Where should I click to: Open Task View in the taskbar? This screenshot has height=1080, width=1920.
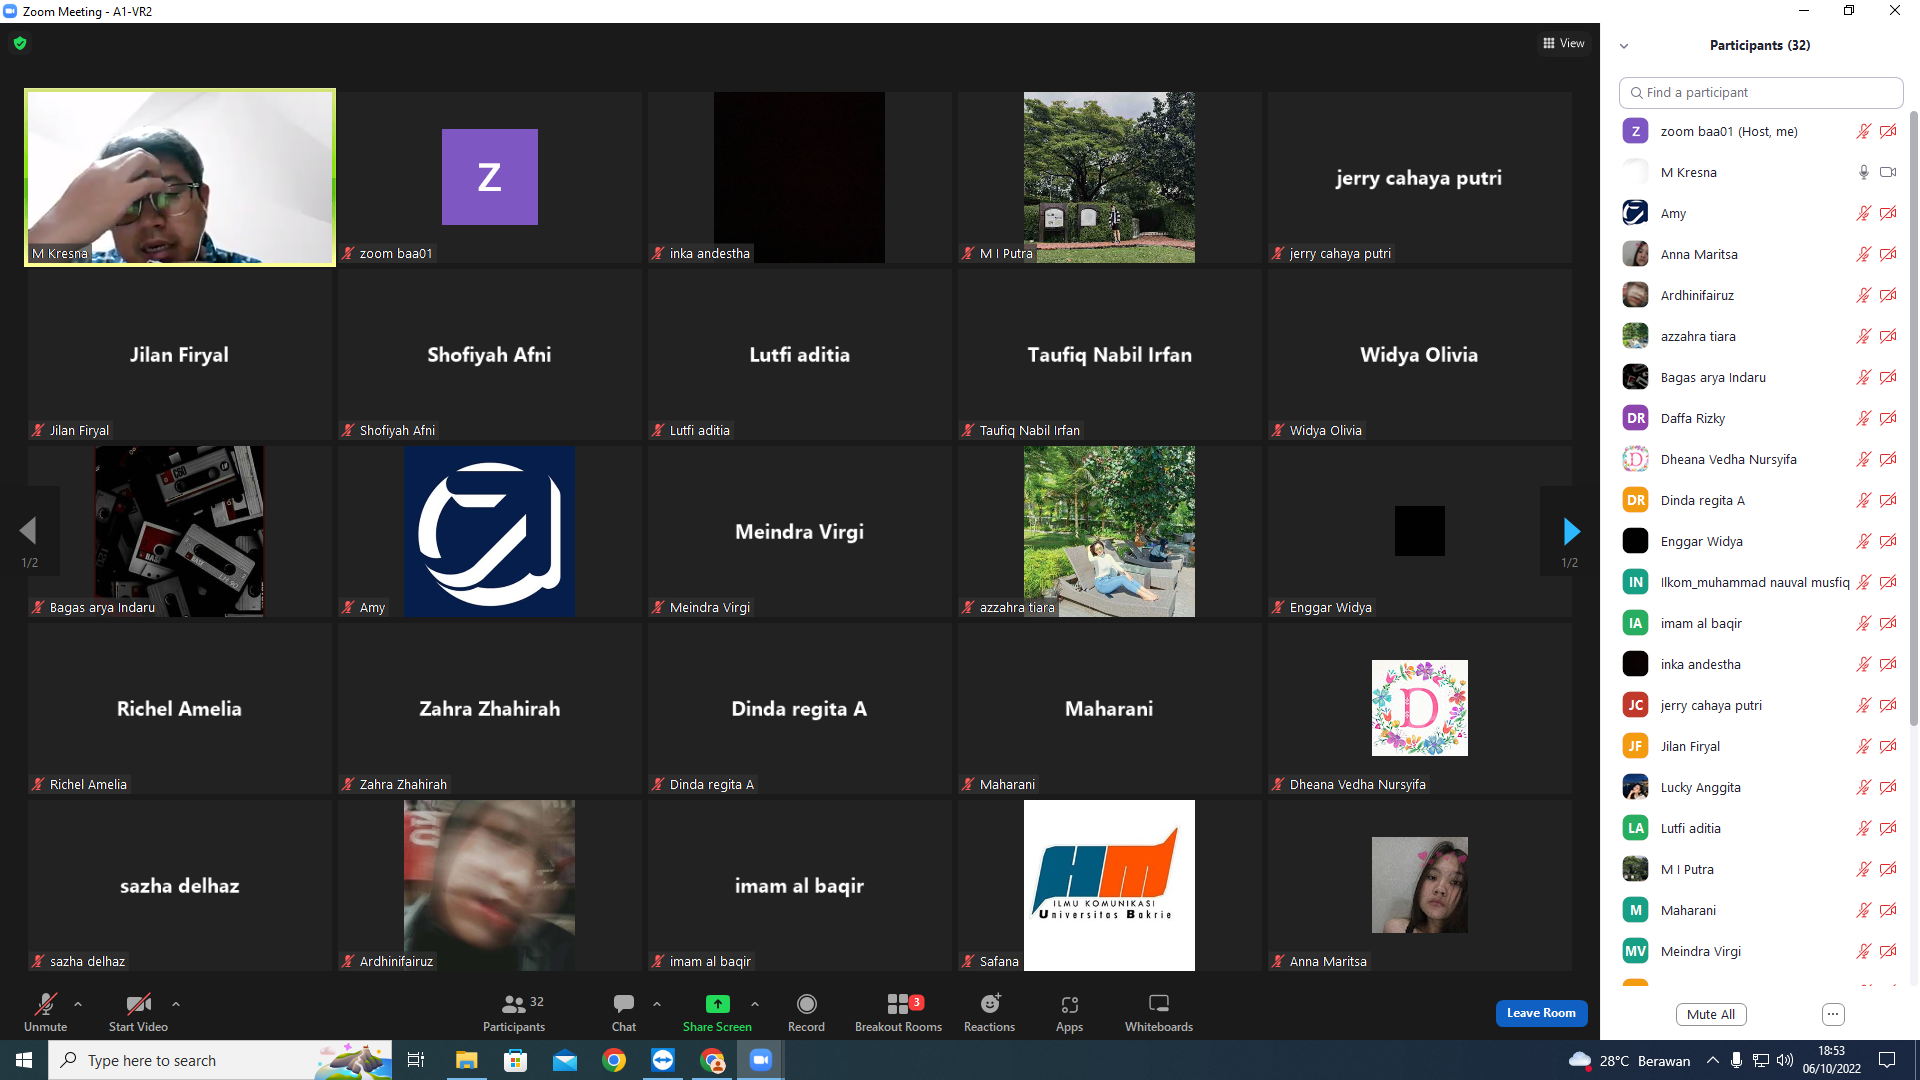click(x=416, y=1060)
